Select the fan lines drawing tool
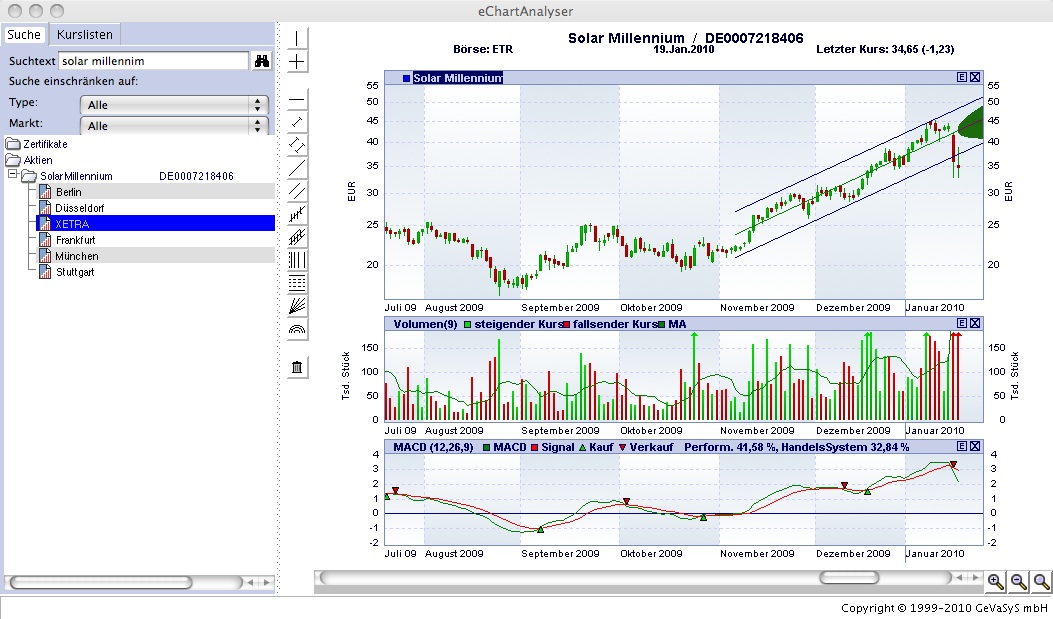Screen dimensions: 1053x619 pyautogui.click(x=297, y=306)
